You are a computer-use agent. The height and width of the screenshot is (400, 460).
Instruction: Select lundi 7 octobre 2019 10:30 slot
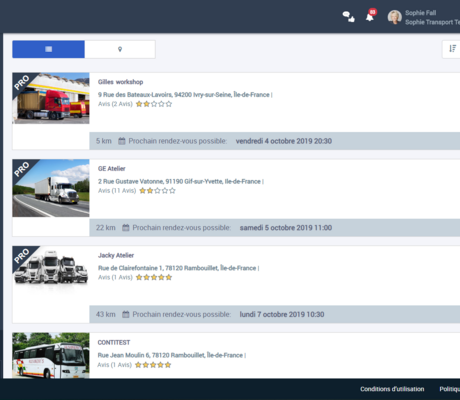[282, 314]
